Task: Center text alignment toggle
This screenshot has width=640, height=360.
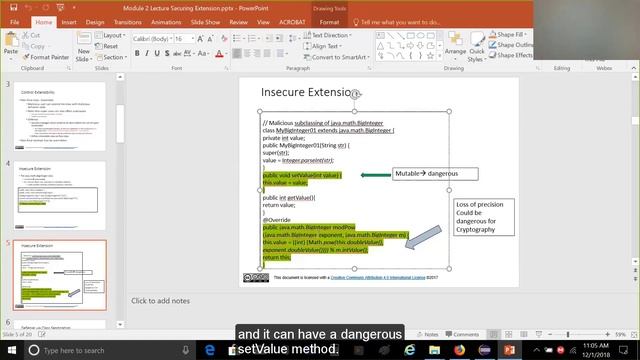Action: [x=247, y=53]
